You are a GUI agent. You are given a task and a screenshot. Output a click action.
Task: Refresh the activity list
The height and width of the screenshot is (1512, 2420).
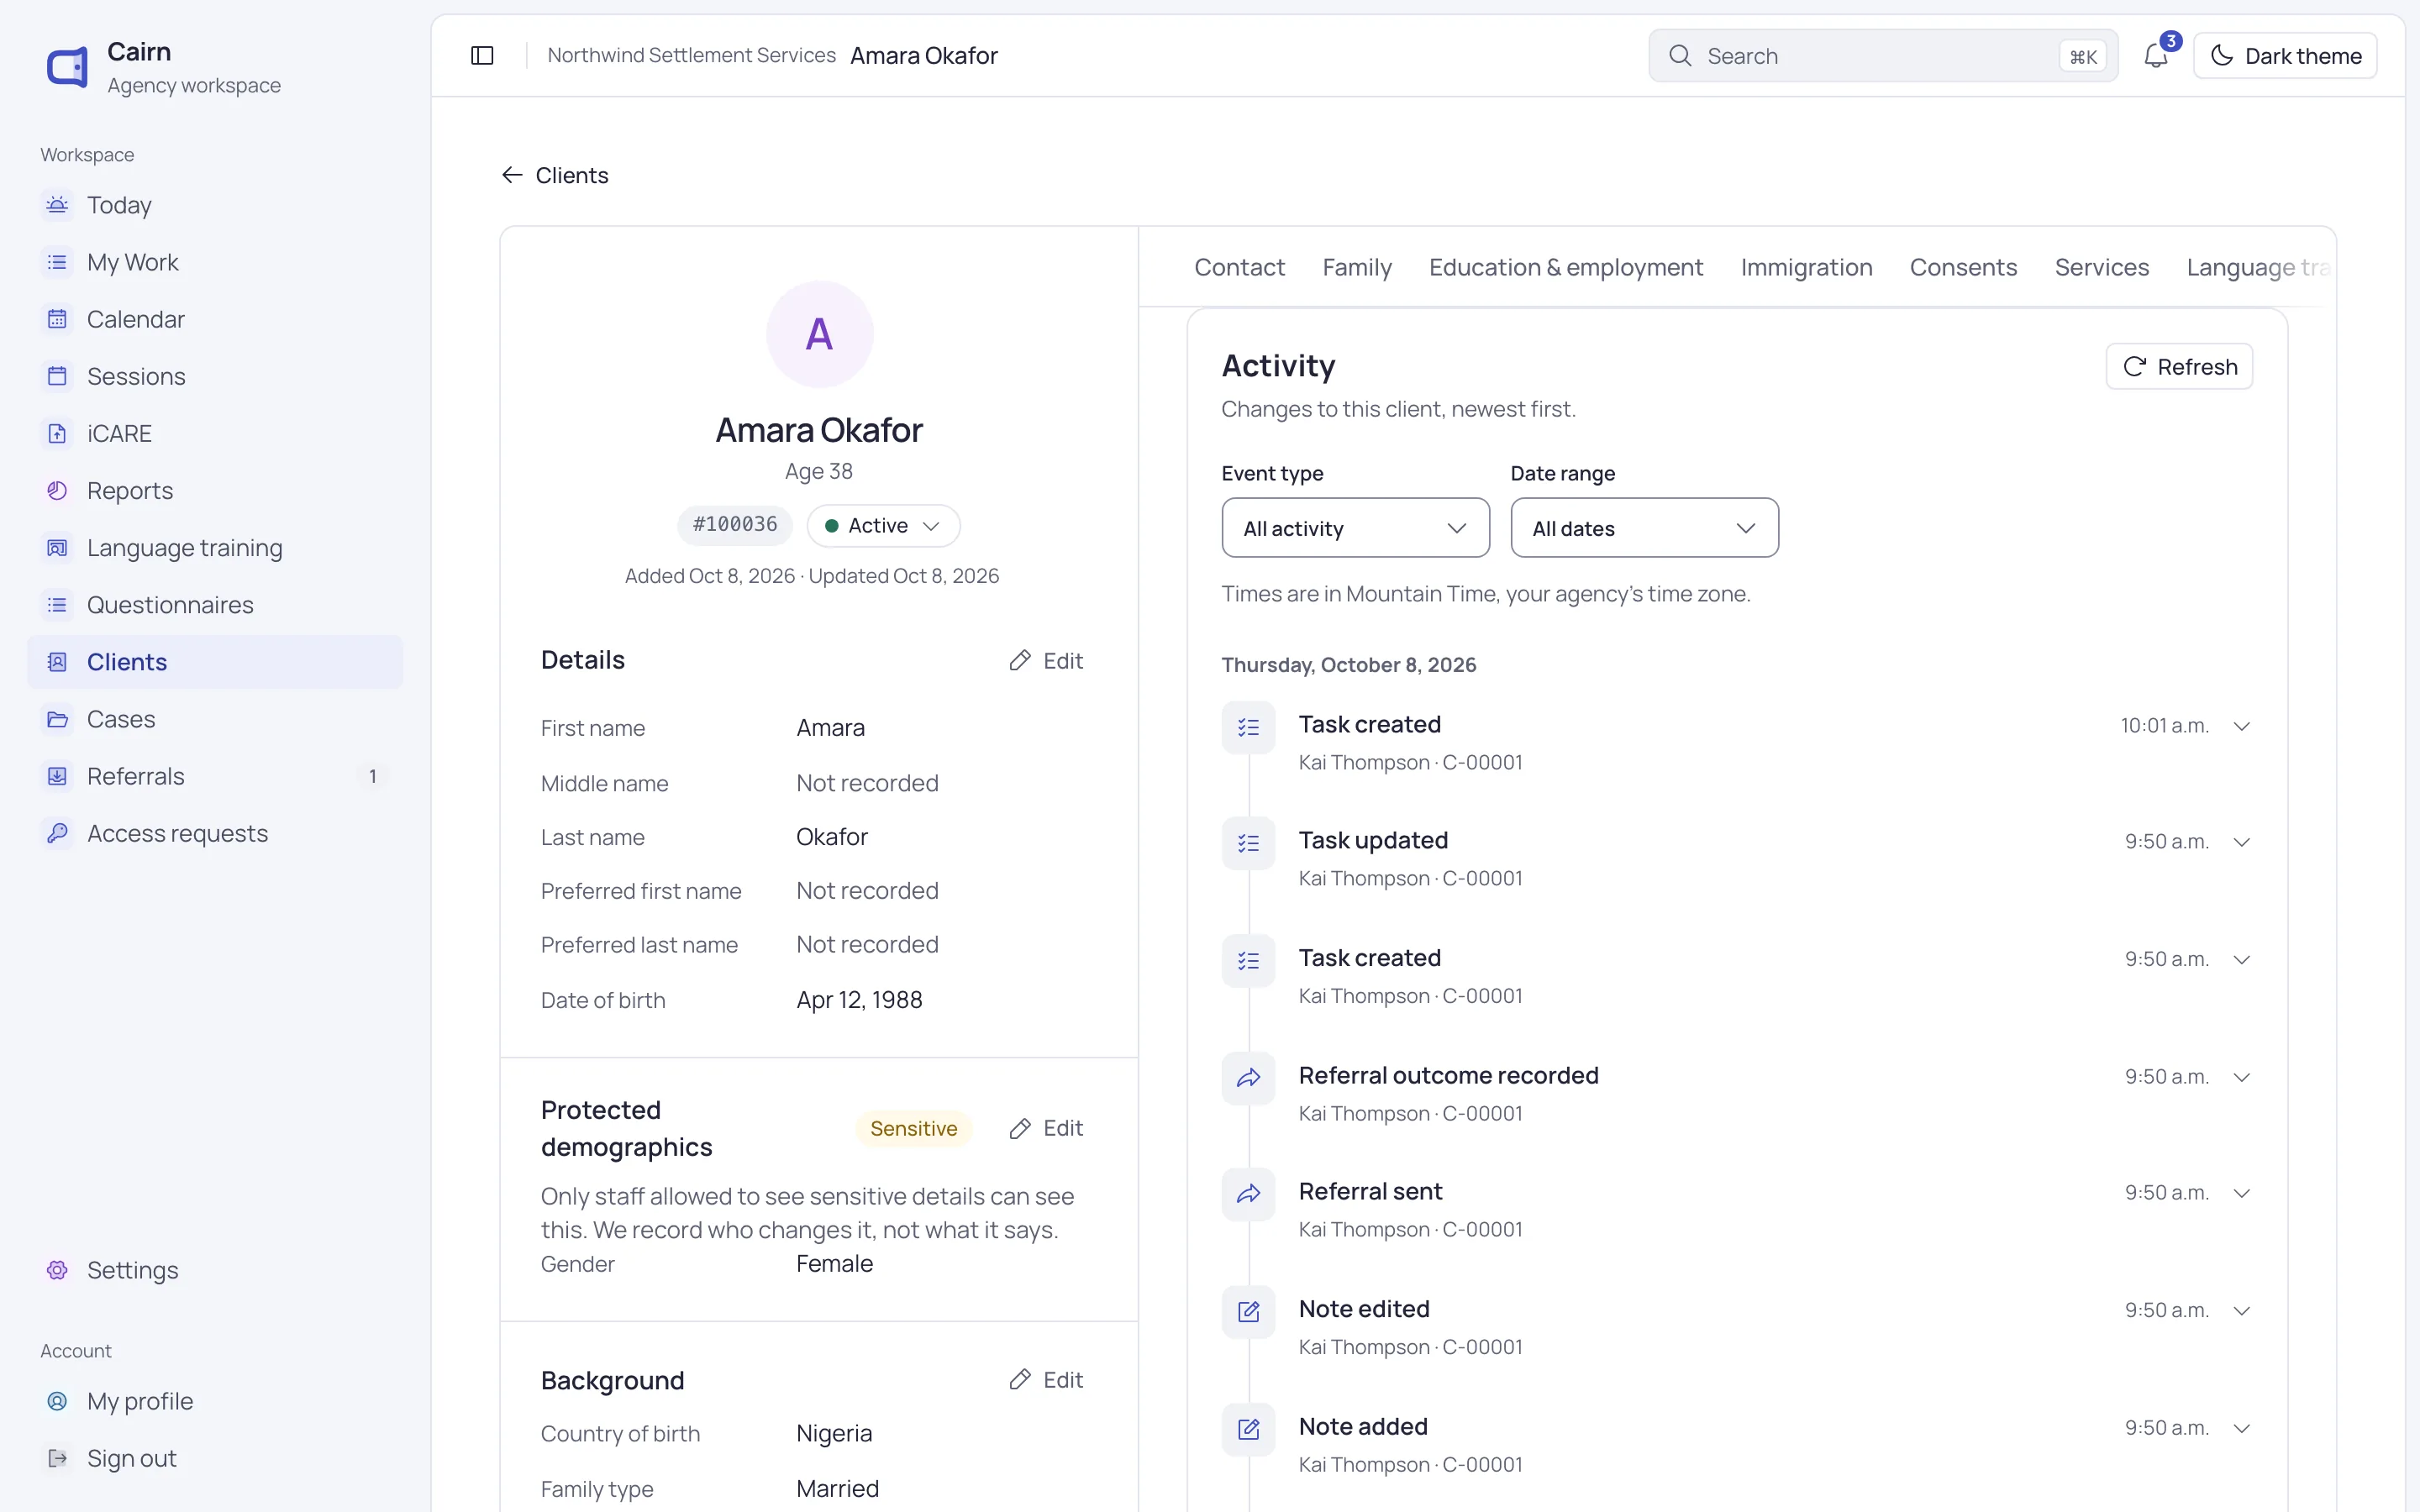(2179, 367)
